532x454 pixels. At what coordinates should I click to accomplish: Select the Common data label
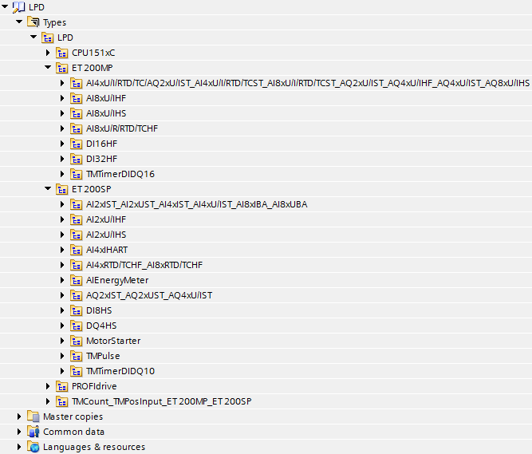tap(74, 432)
